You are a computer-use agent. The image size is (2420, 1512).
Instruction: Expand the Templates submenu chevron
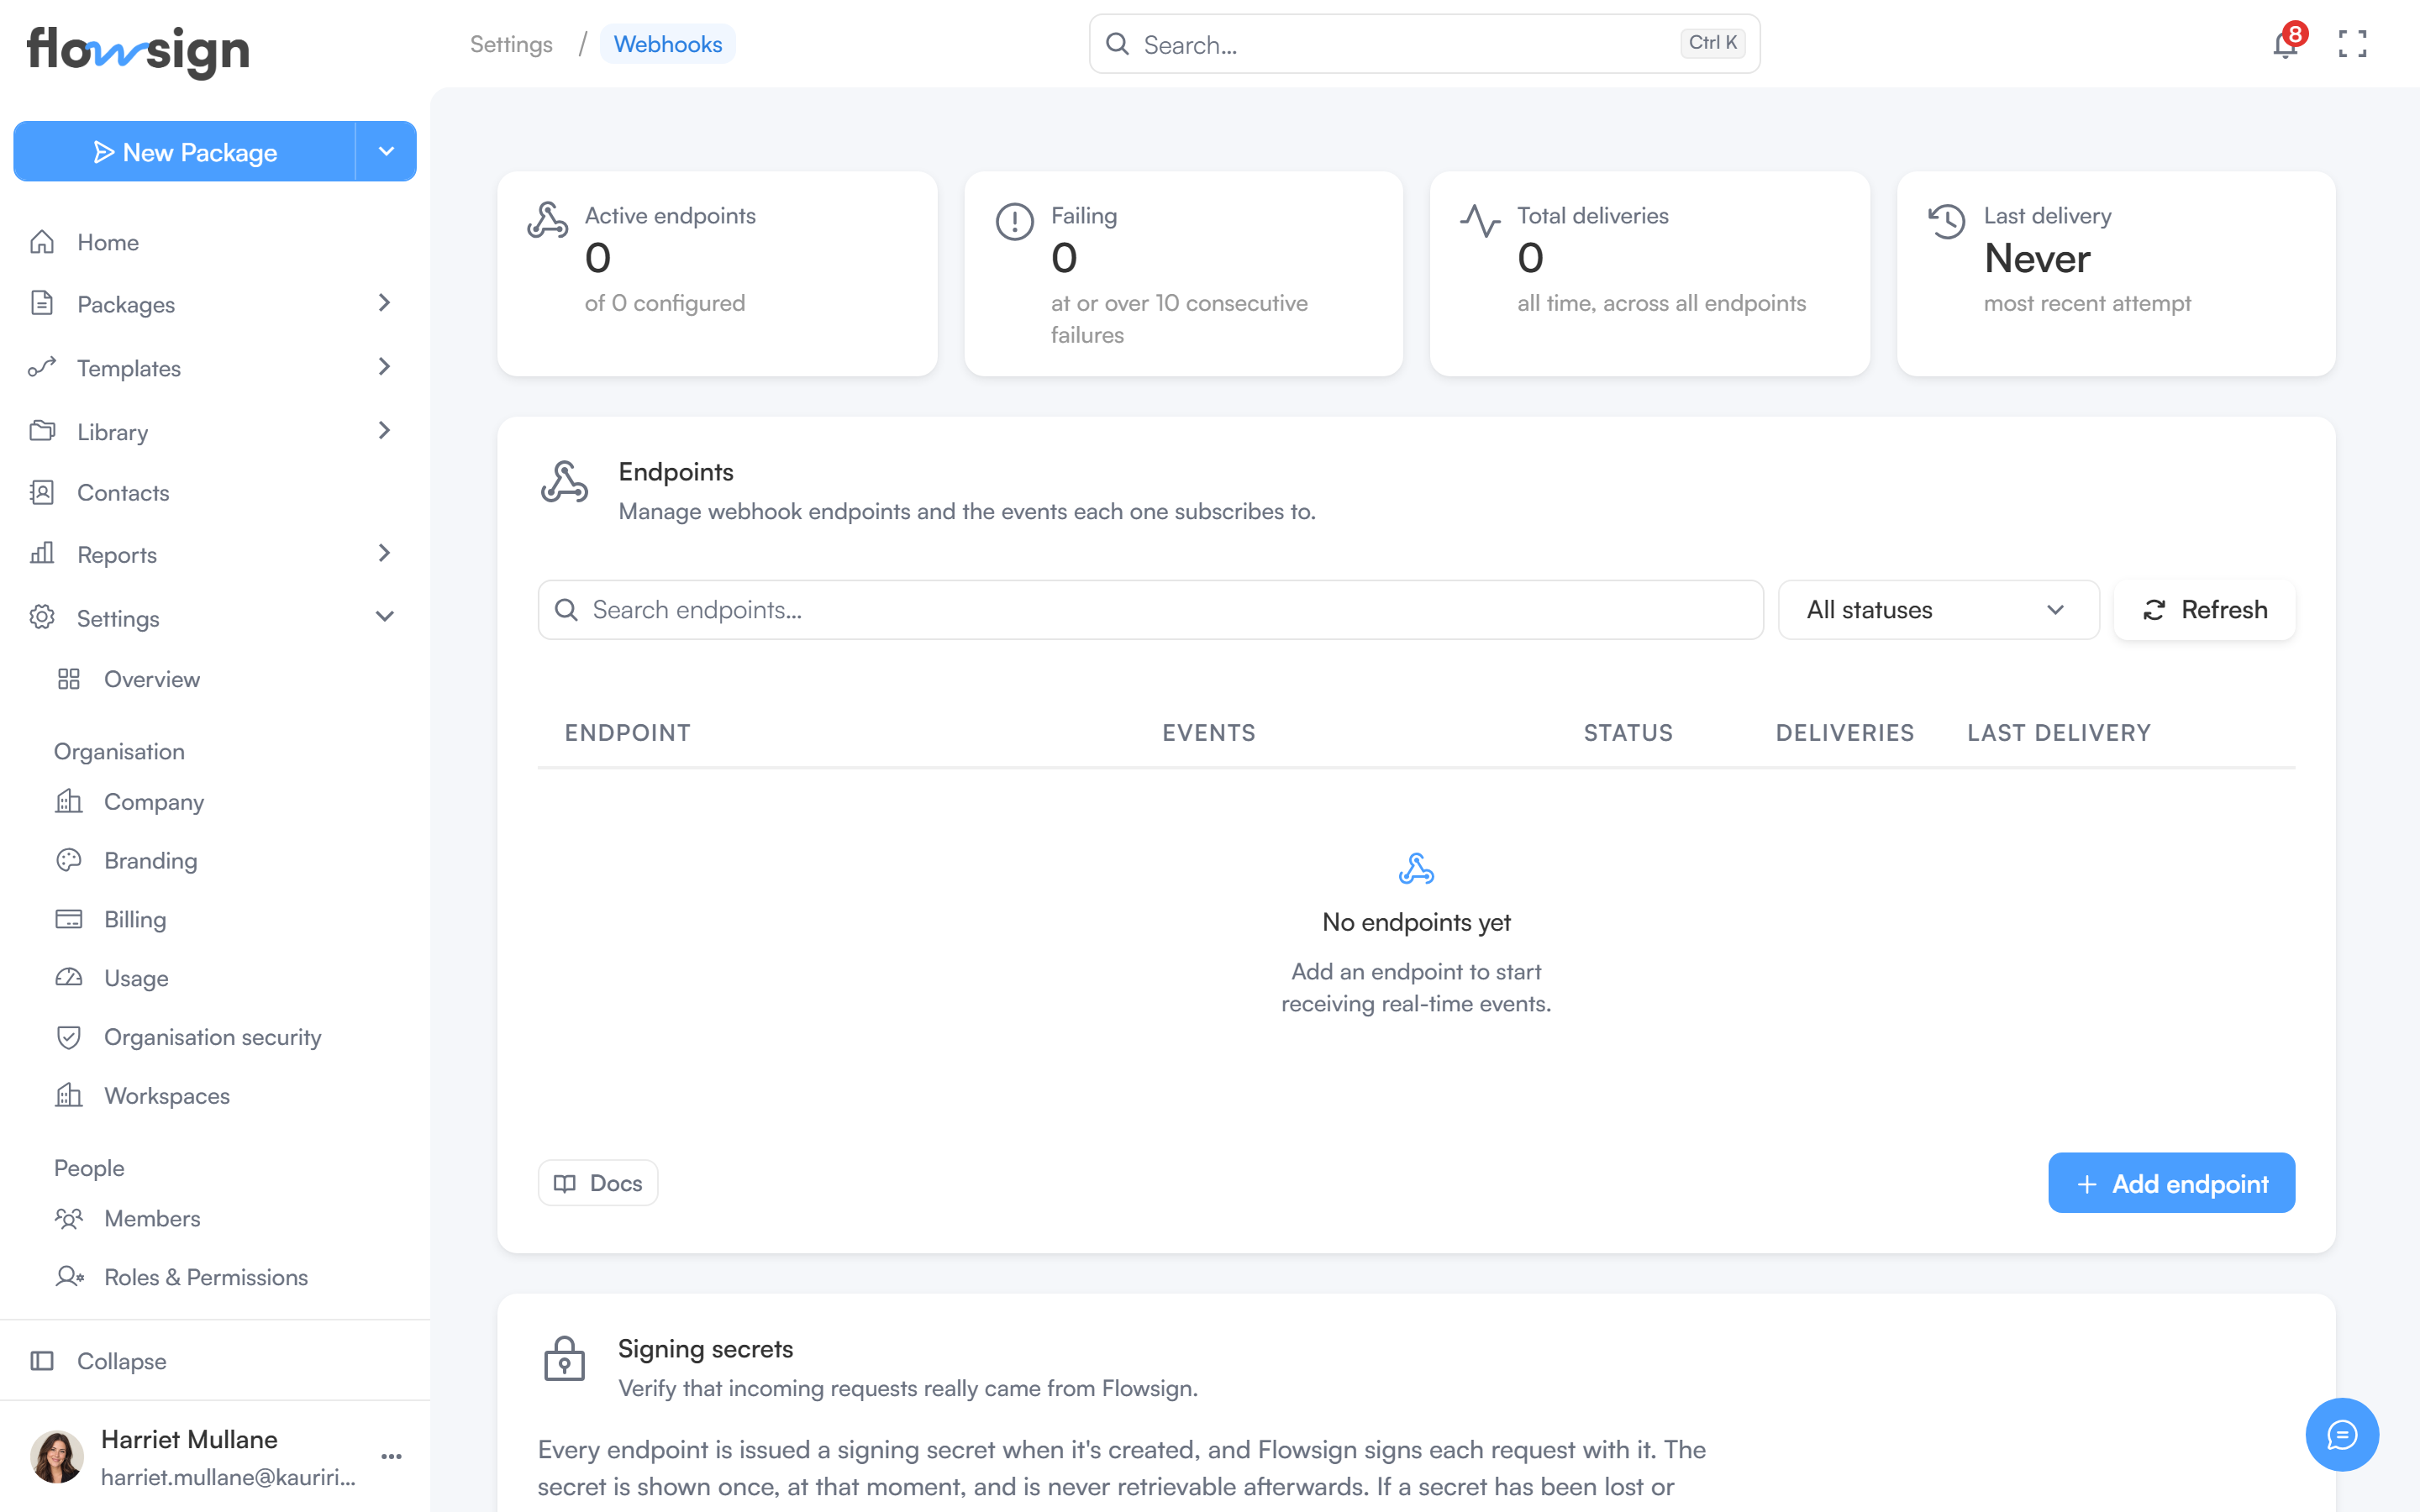click(384, 366)
